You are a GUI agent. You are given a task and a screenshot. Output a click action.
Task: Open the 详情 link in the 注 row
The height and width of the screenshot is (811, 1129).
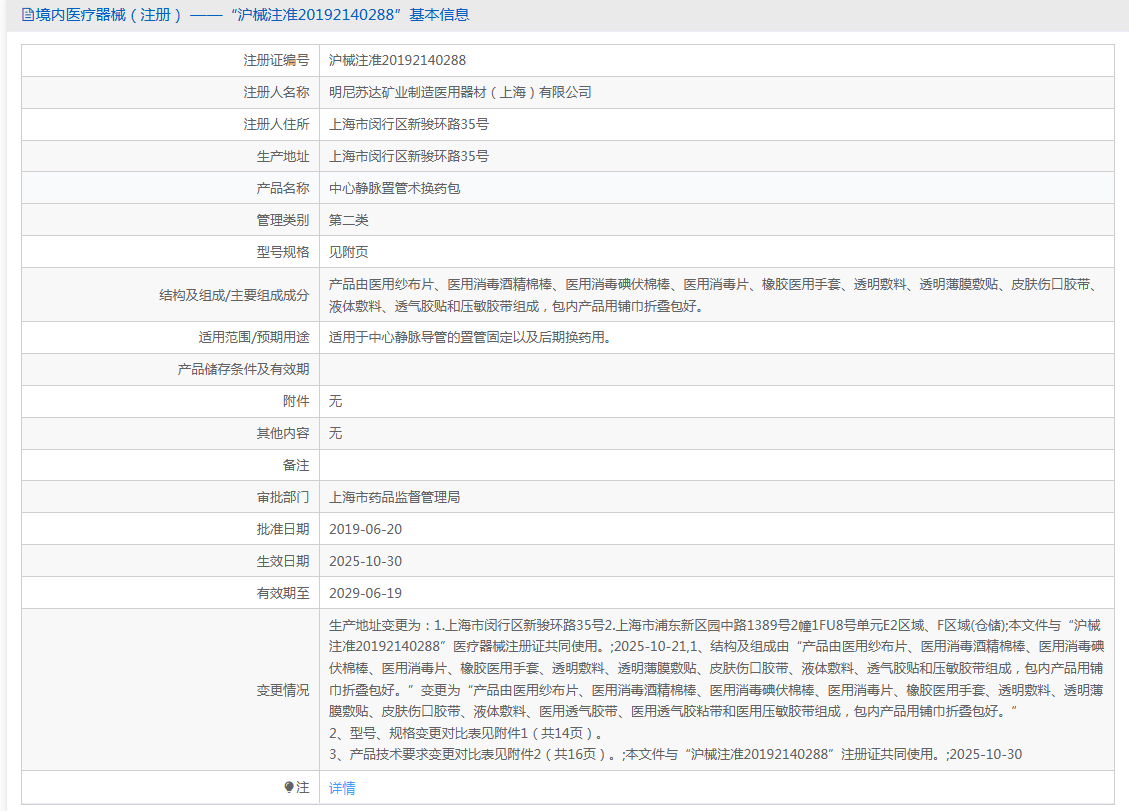tap(342, 788)
